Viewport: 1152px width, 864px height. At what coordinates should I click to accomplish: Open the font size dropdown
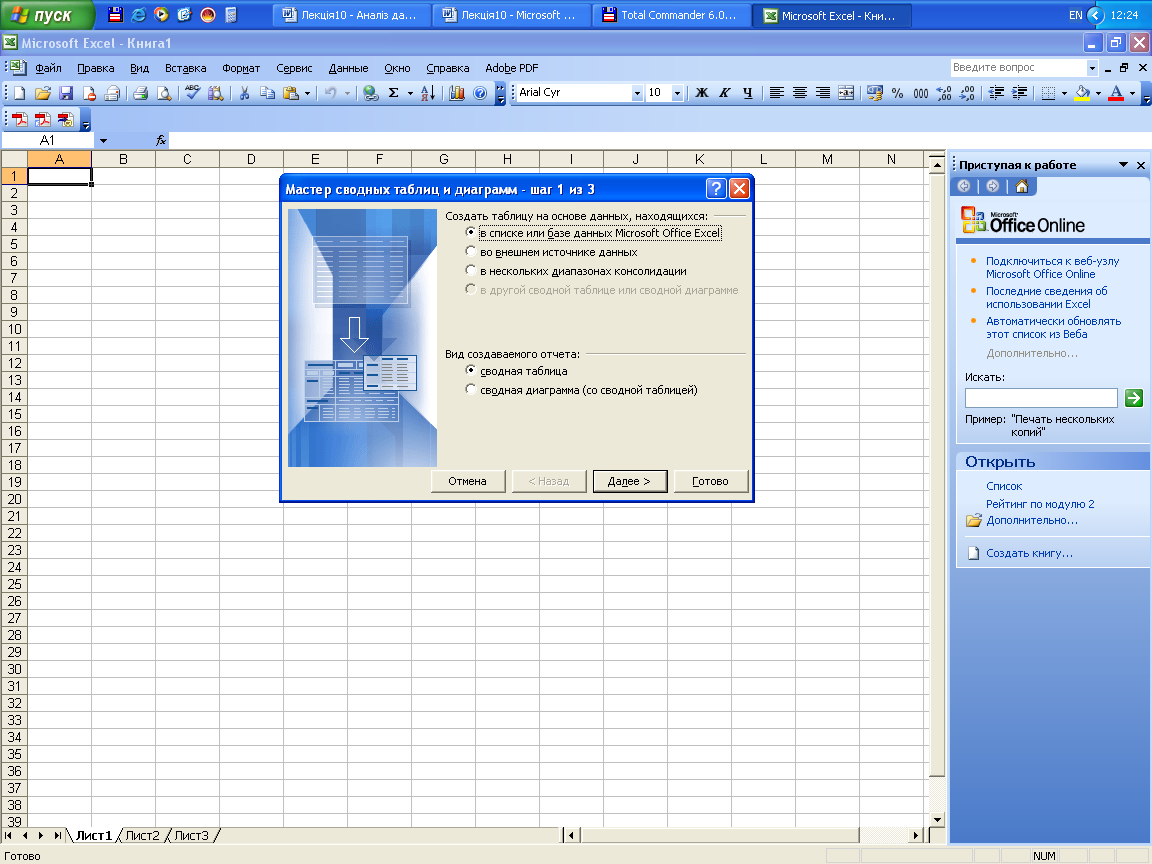tap(677, 93)
